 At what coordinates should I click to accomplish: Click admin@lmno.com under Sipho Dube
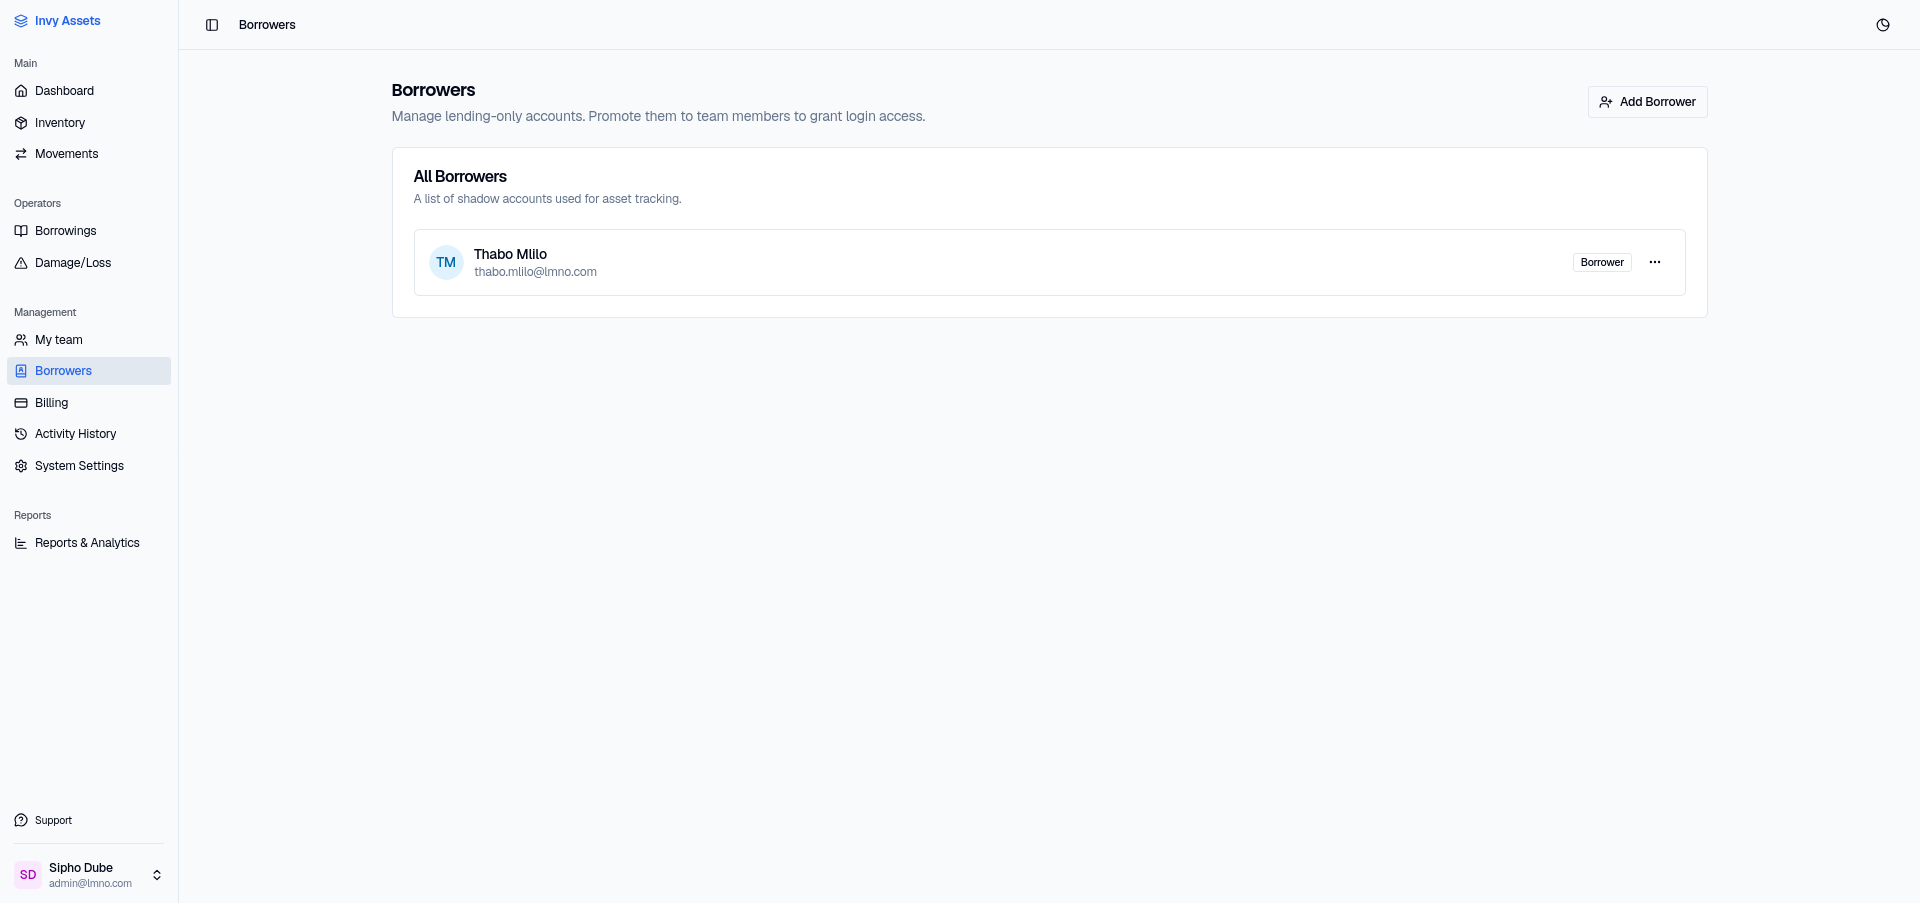point(90,884)
